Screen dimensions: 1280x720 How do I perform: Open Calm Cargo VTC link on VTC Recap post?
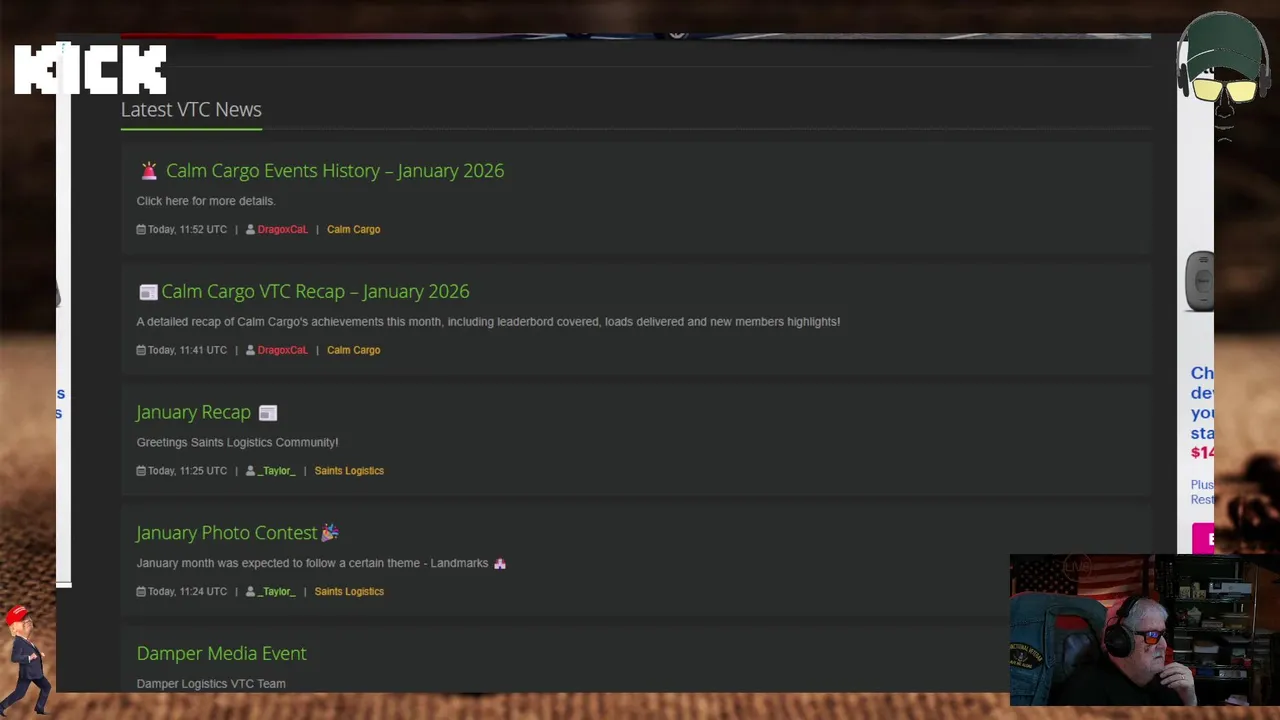[353, 350]
